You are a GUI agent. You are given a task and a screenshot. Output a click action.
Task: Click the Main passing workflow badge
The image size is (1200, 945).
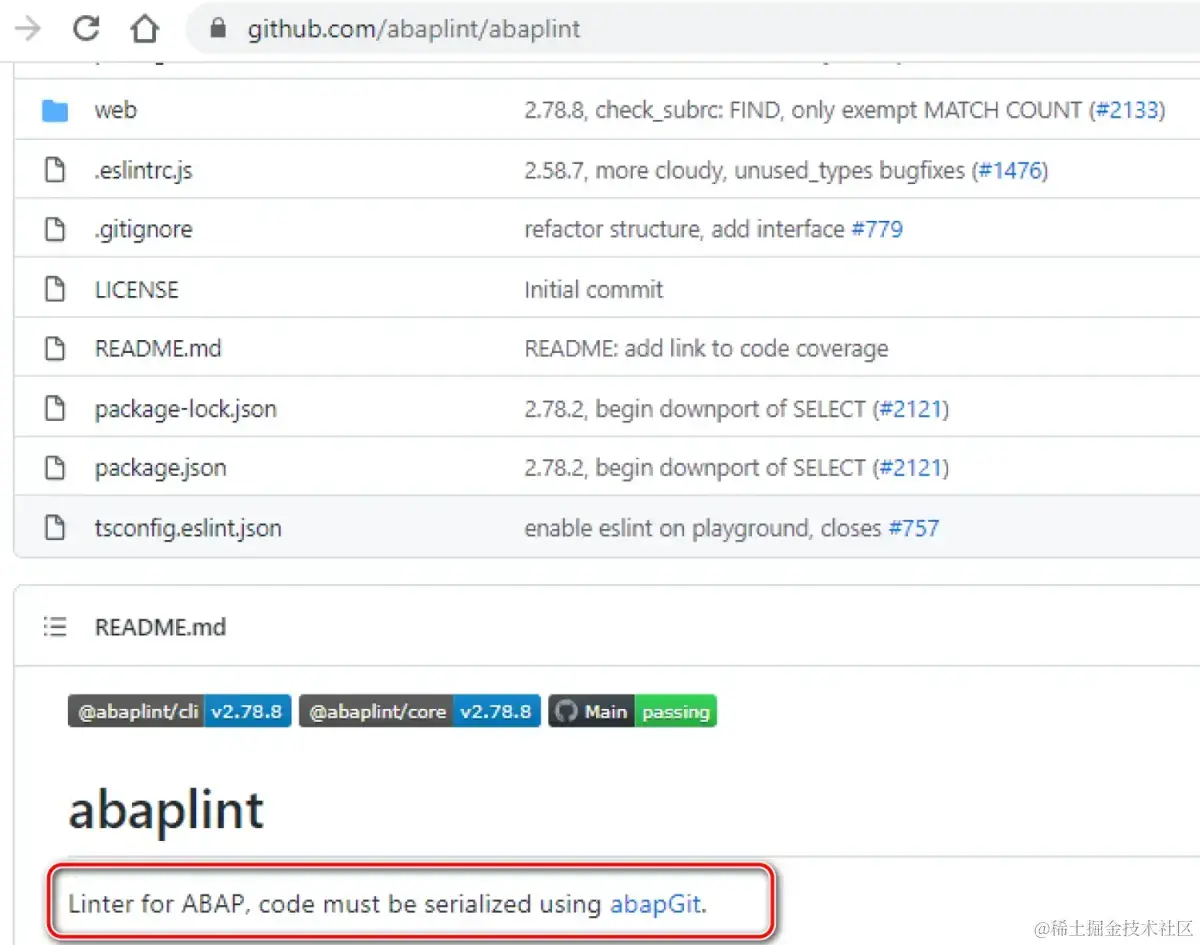tap(632, 712)
